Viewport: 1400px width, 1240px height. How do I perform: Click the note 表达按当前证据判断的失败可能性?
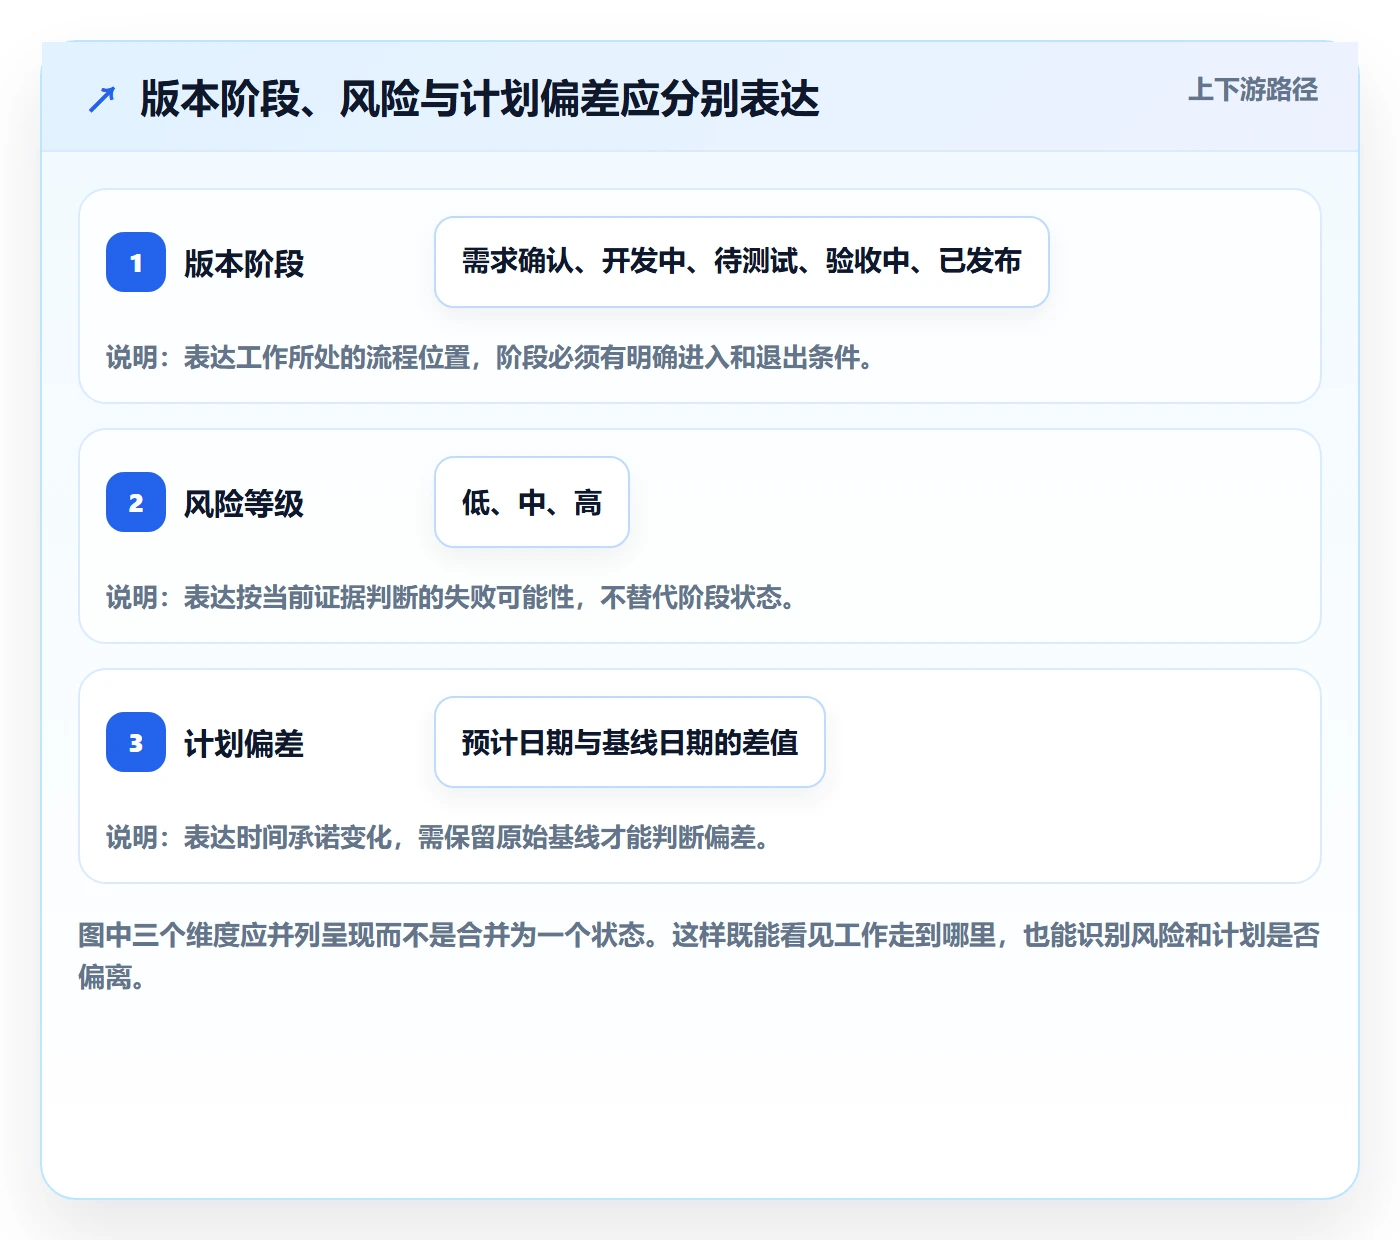point(451,597)
